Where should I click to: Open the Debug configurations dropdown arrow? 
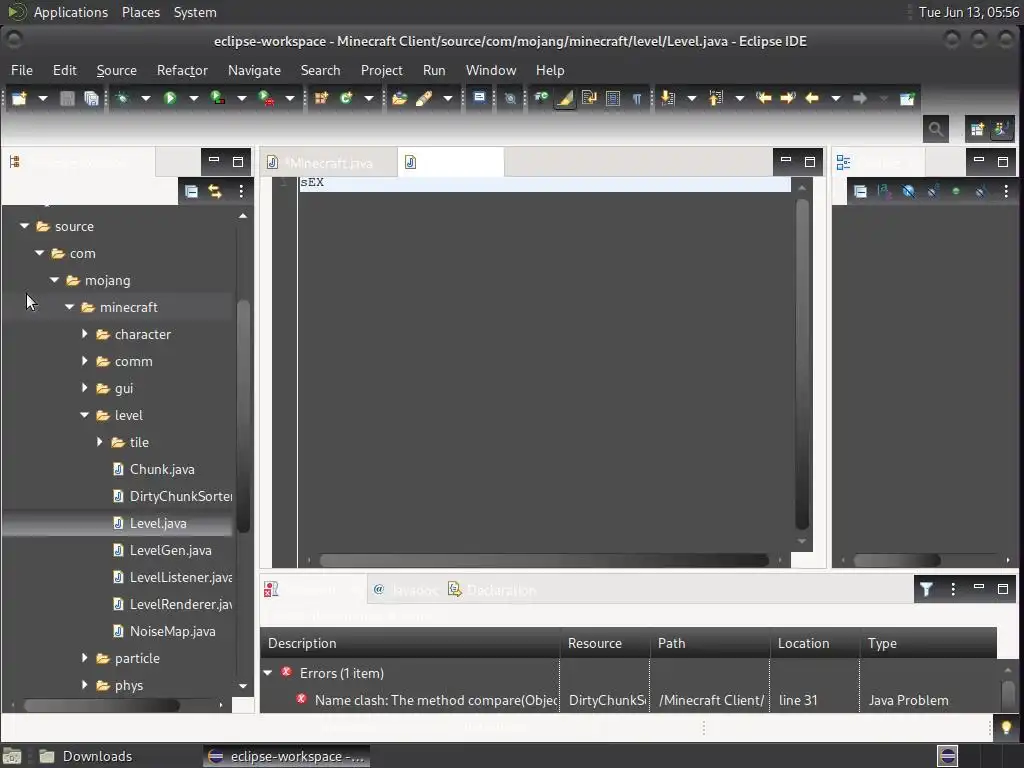(x=146, y=98)
